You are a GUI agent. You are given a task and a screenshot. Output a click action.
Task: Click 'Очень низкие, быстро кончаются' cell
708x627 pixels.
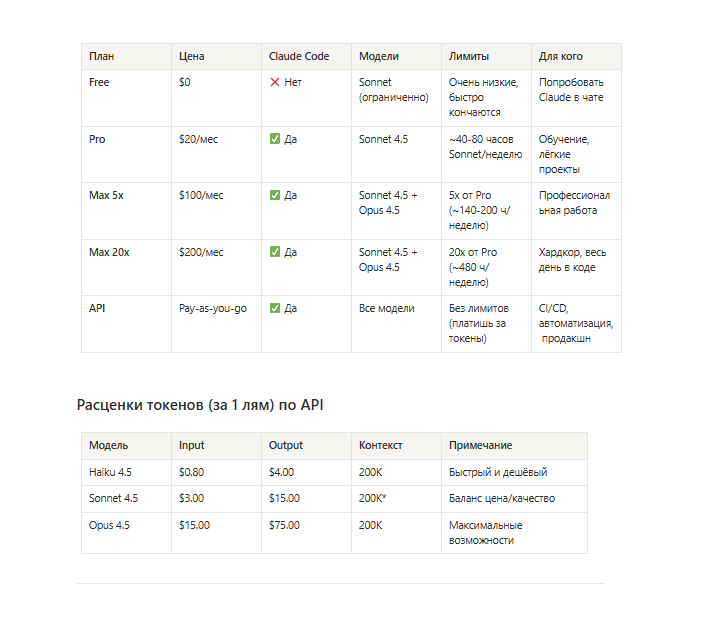click(484, 98)
